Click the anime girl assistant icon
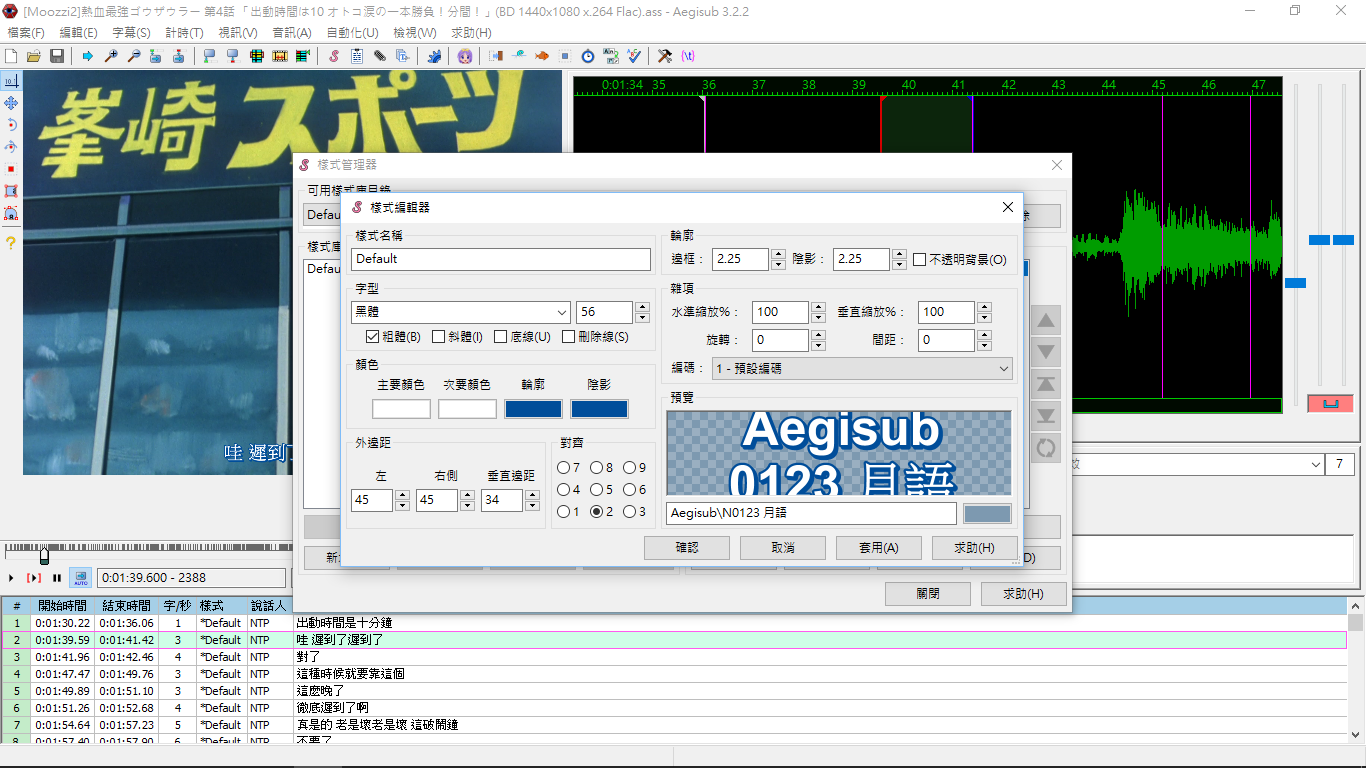 click(x=465, y=56)
